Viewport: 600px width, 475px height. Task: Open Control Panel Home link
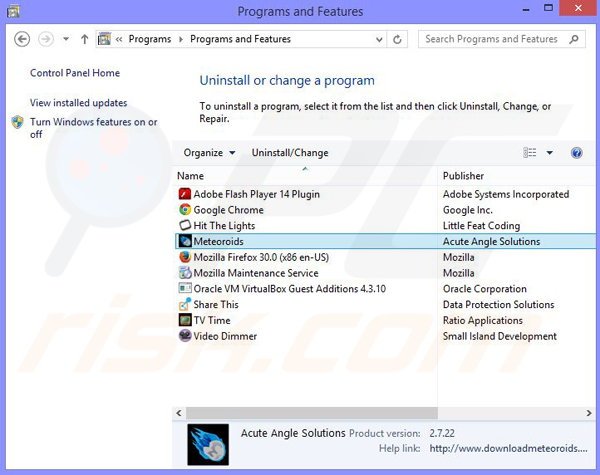coord(75,73)
